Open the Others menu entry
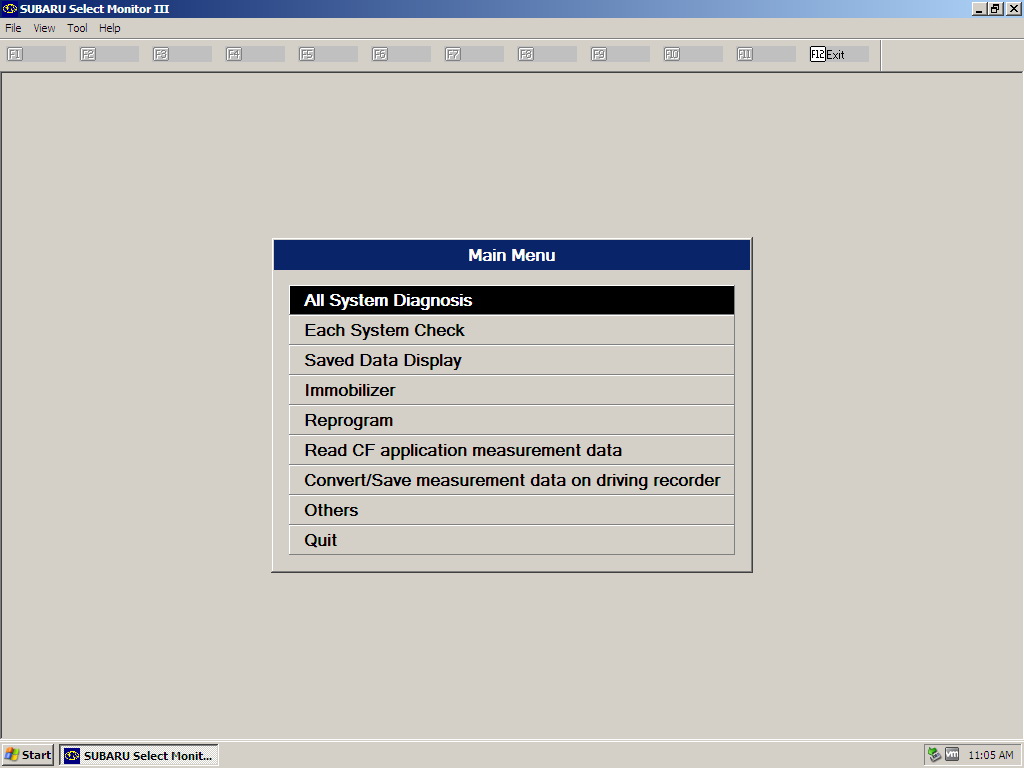The height and width of the screenshot is (768, 1024). coord(511,511)
